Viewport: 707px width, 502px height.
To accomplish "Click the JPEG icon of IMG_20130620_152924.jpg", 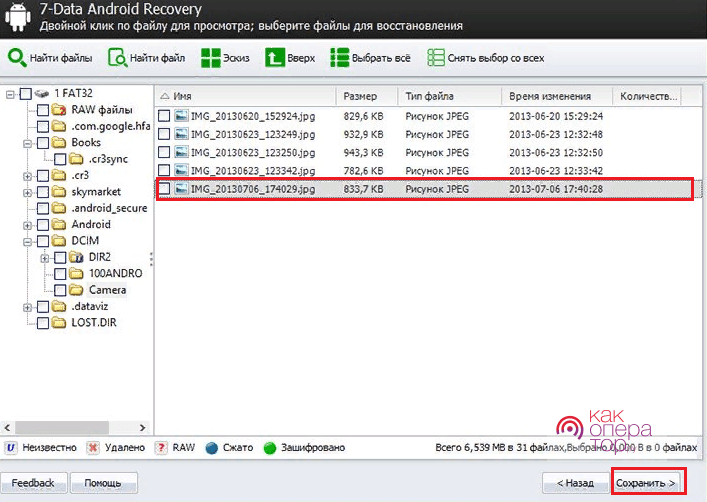I will pos(181,116).
